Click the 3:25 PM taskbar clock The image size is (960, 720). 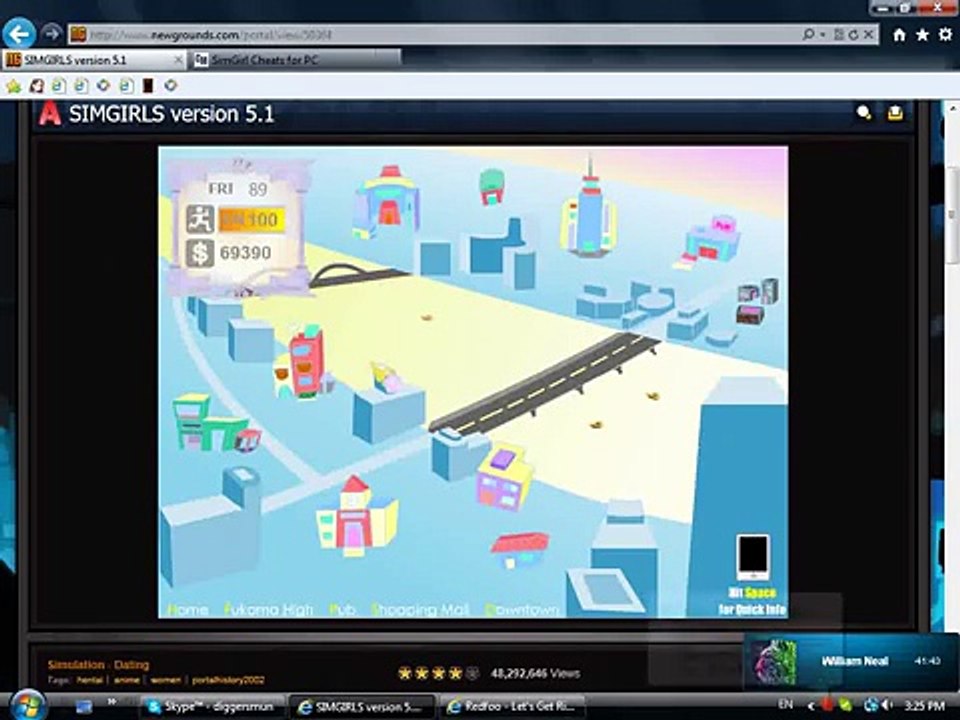924,706
